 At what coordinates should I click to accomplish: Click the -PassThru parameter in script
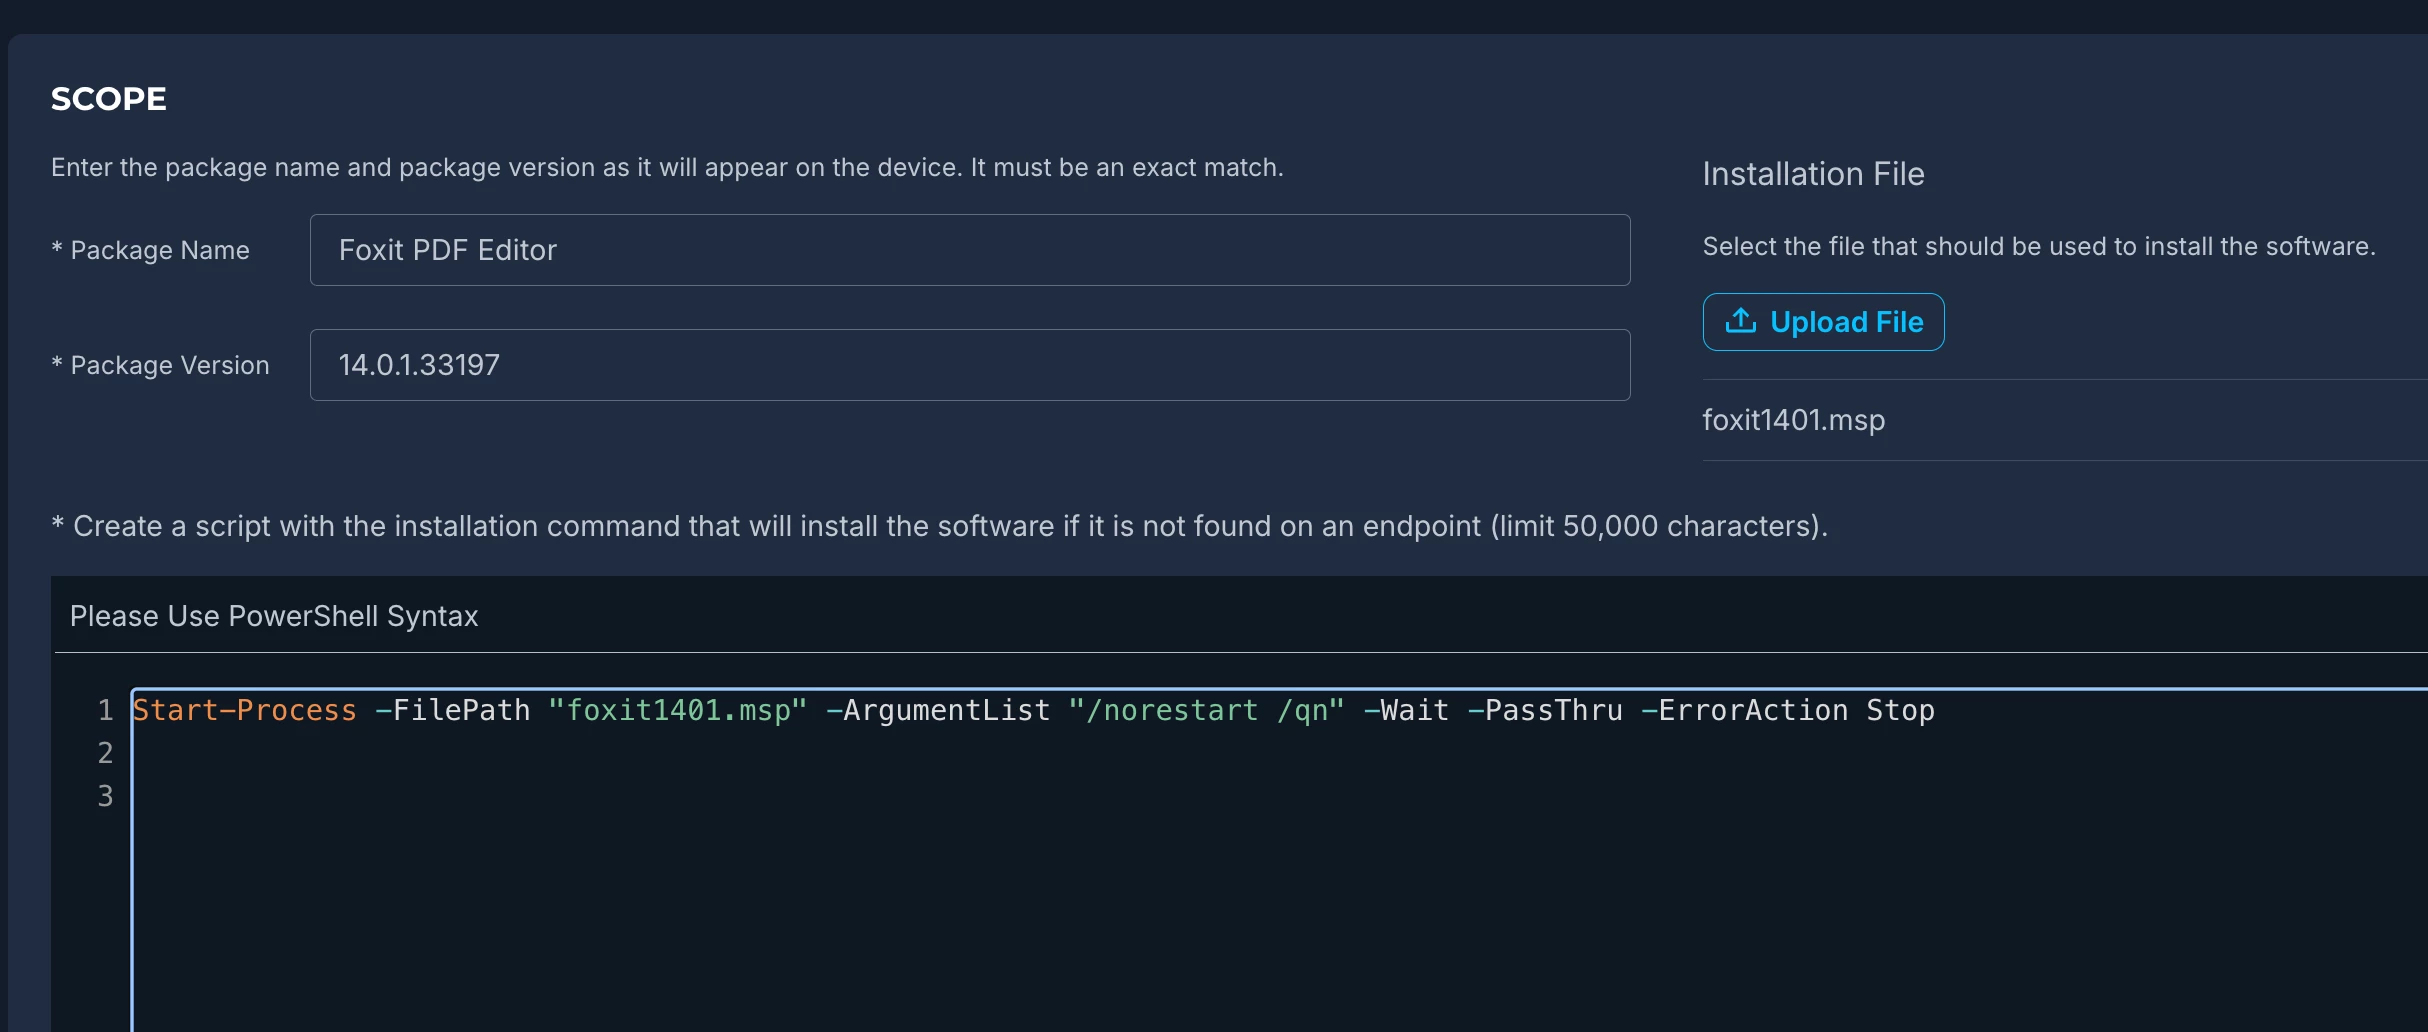(x=1545, y=710)
